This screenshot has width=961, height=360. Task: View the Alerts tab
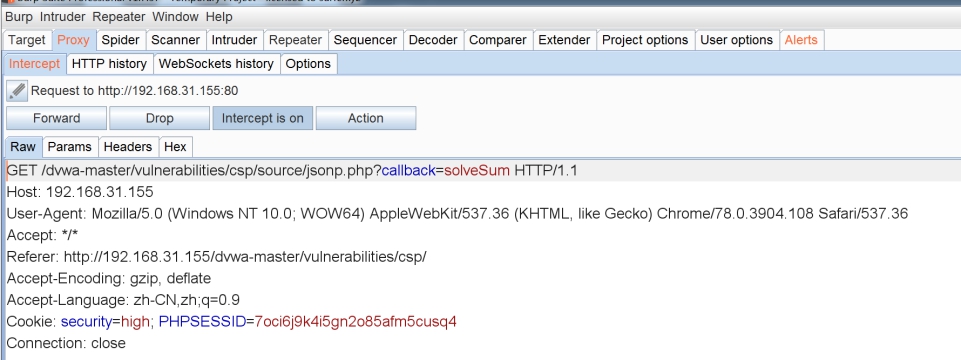(801, 40)
